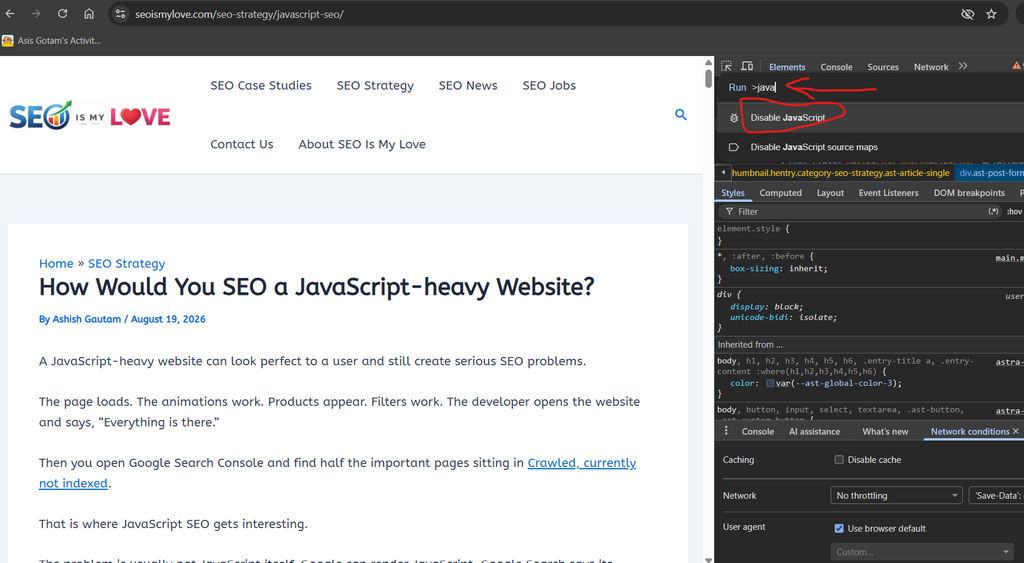This screenshot has height=563, width=1024.
Task: Run the Disable JavaScript command
Action: point(871,118)
